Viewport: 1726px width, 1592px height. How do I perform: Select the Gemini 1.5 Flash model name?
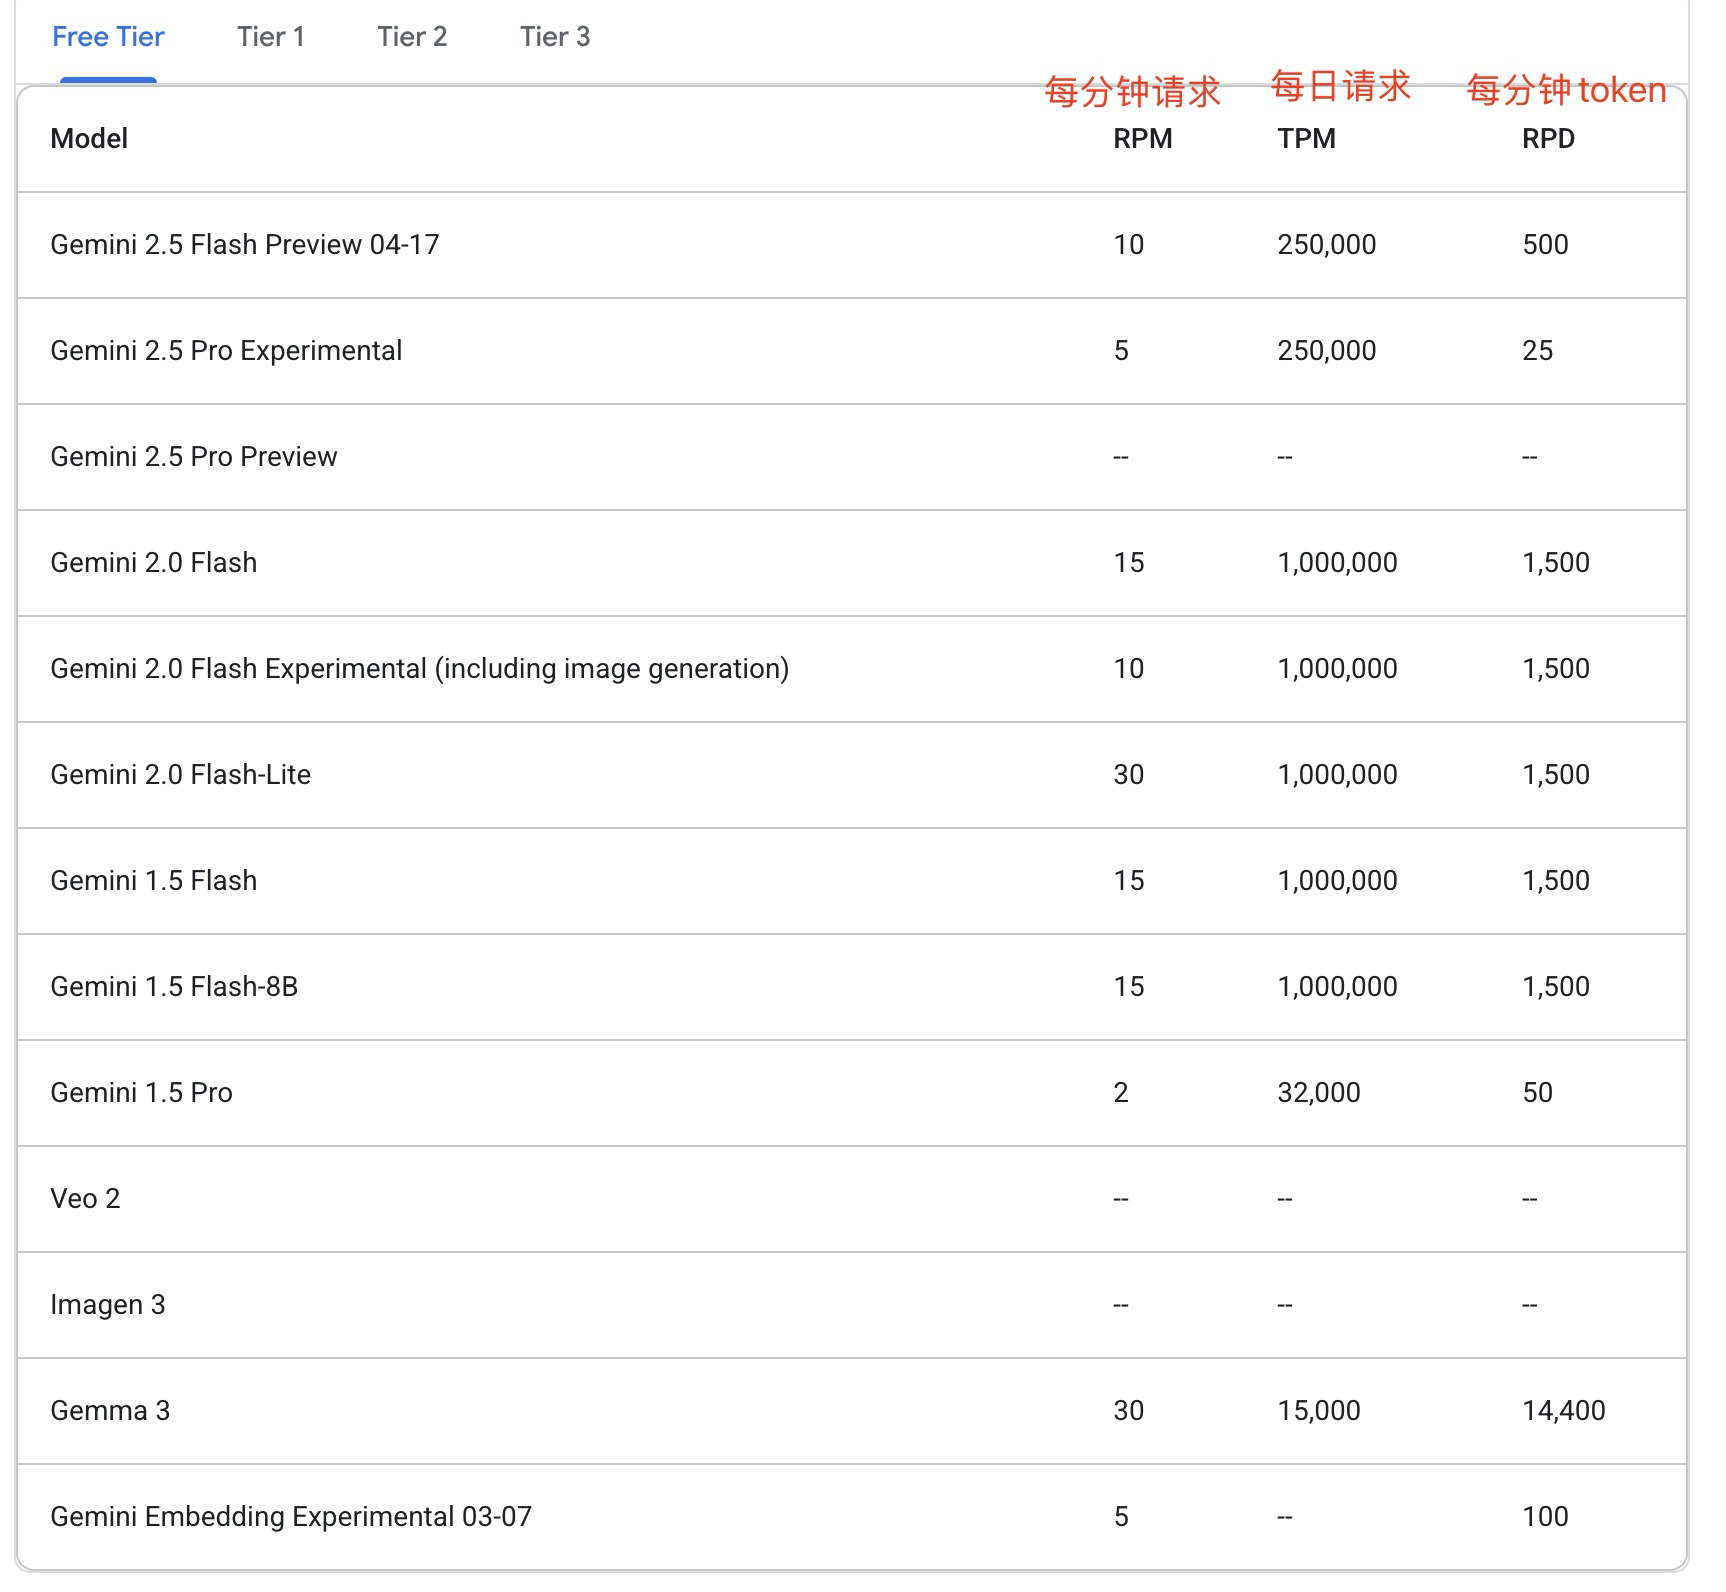(154, 880)
